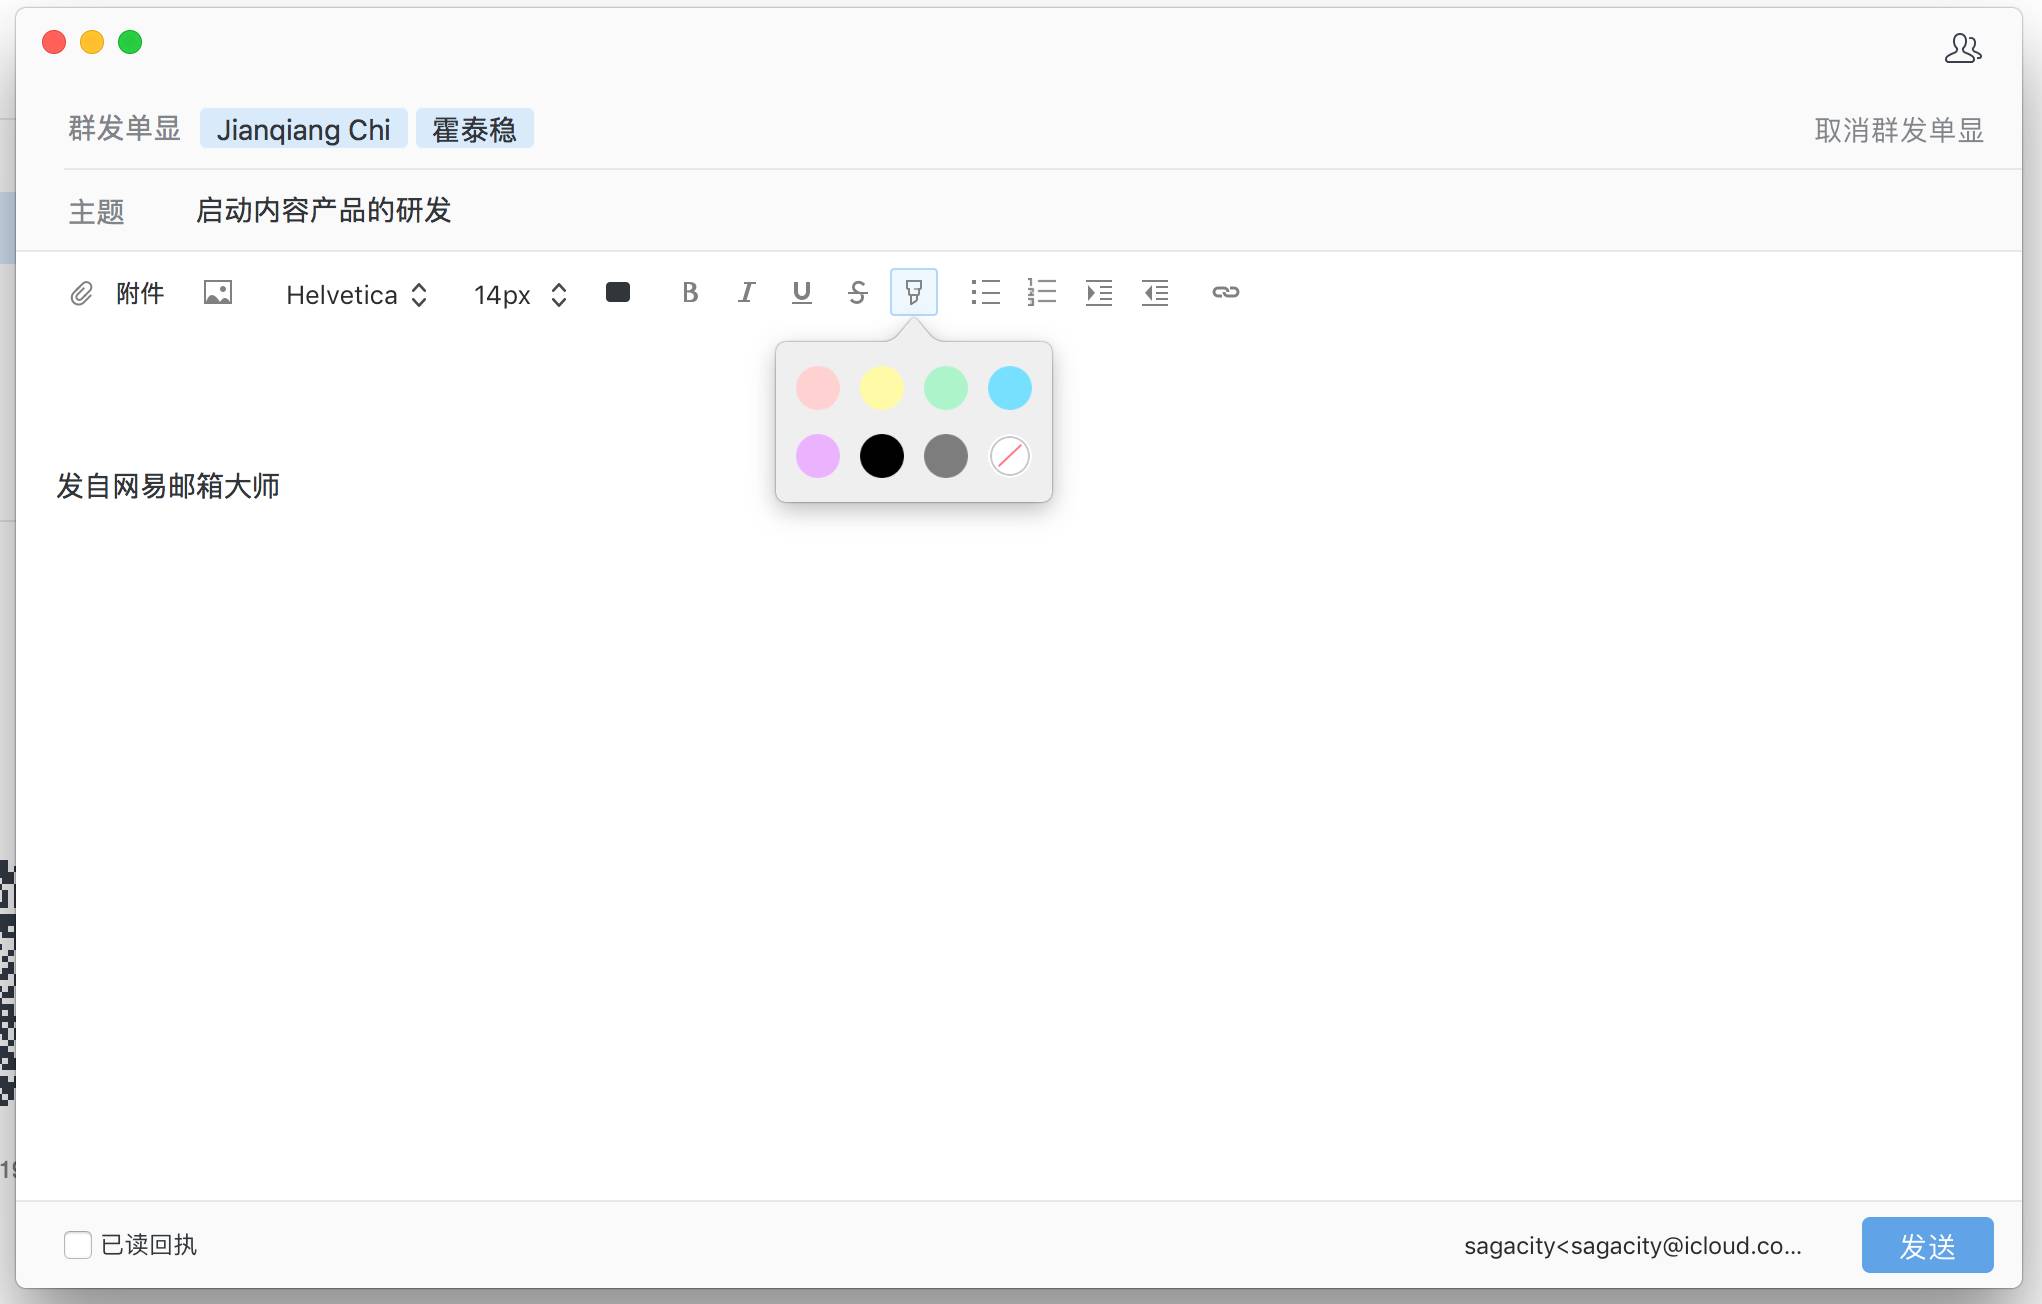Viewport: 2042px width, 1304px height.
Task: Toggle italic formatting
Action: click(x=746, y=292)
